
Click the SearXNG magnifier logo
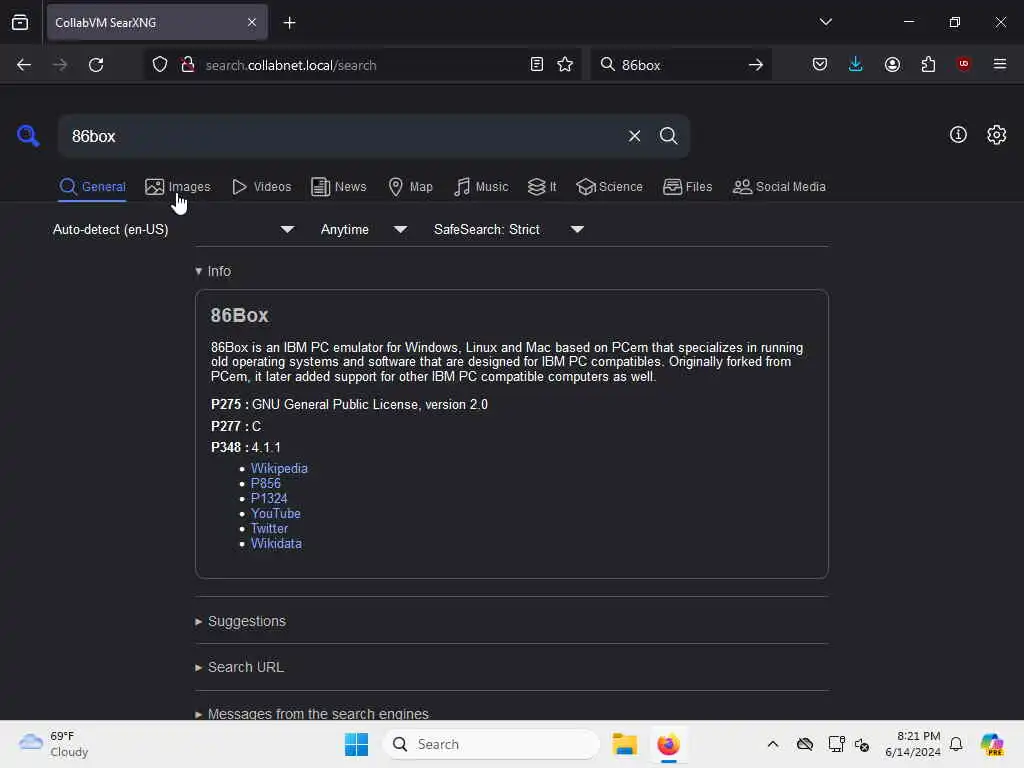(28, 135)
